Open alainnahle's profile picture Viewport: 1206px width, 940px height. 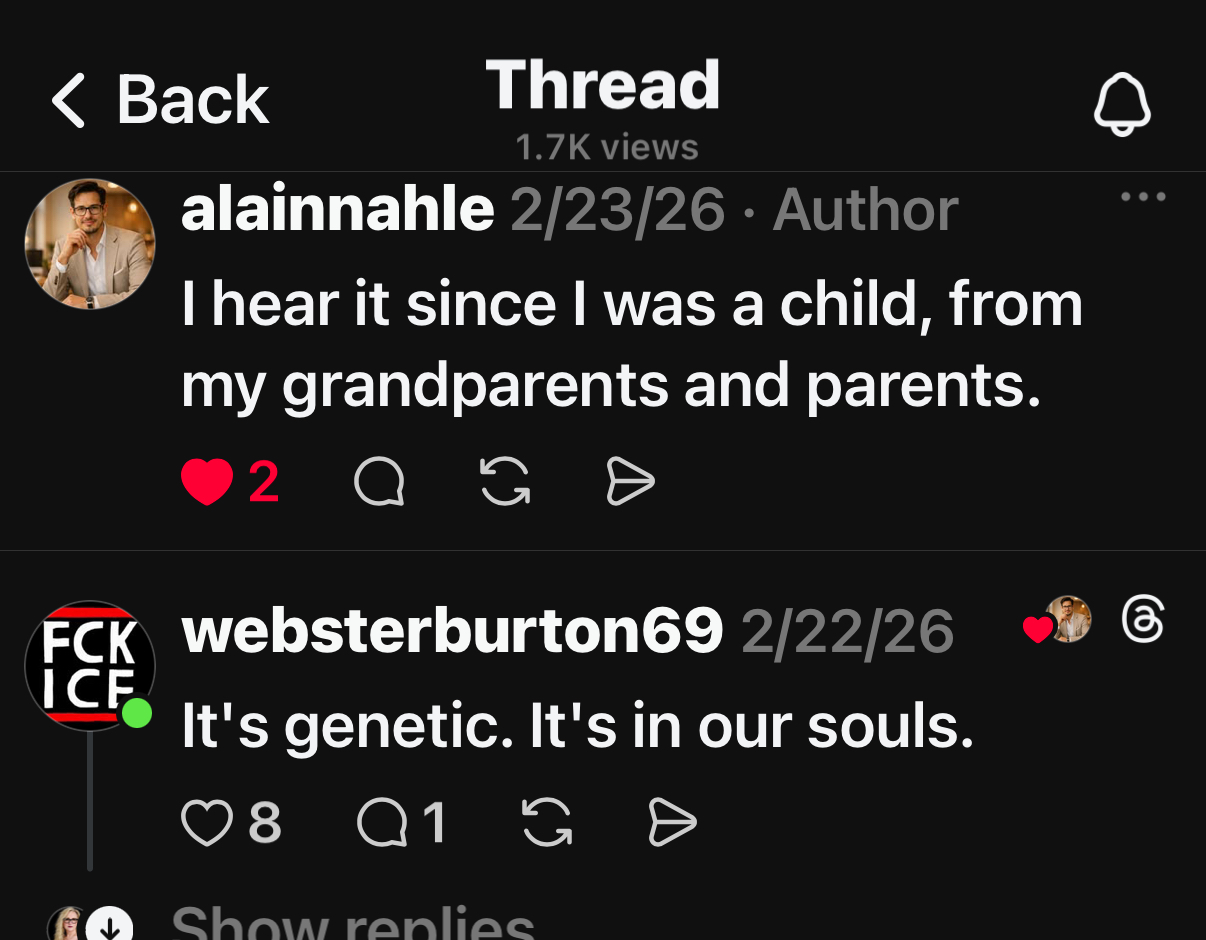[x=90, y=243]
